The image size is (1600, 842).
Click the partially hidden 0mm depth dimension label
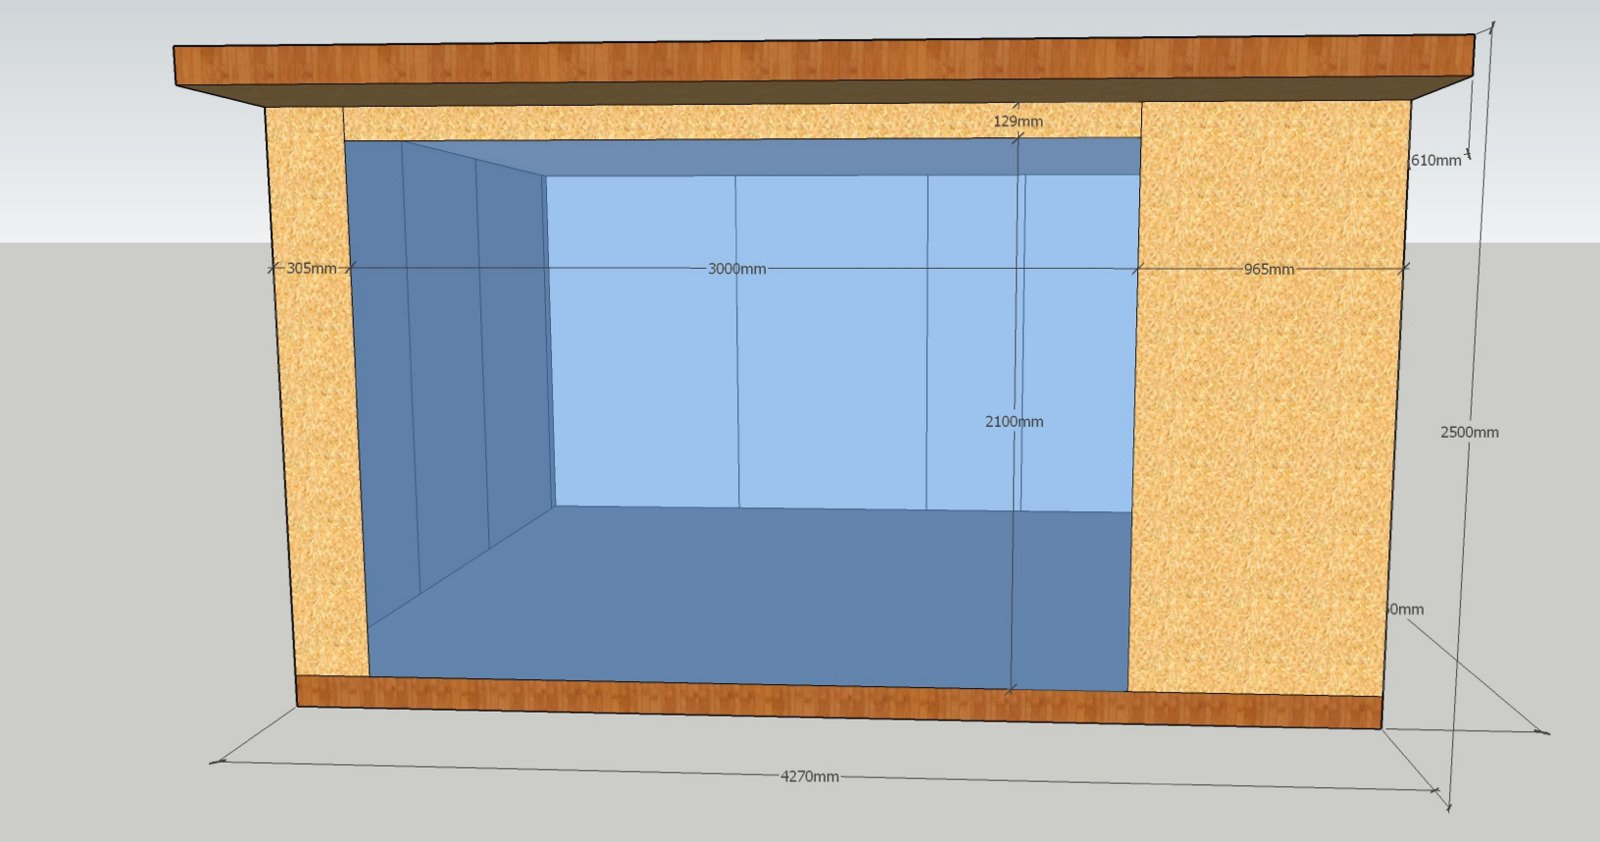[1407, 609]
